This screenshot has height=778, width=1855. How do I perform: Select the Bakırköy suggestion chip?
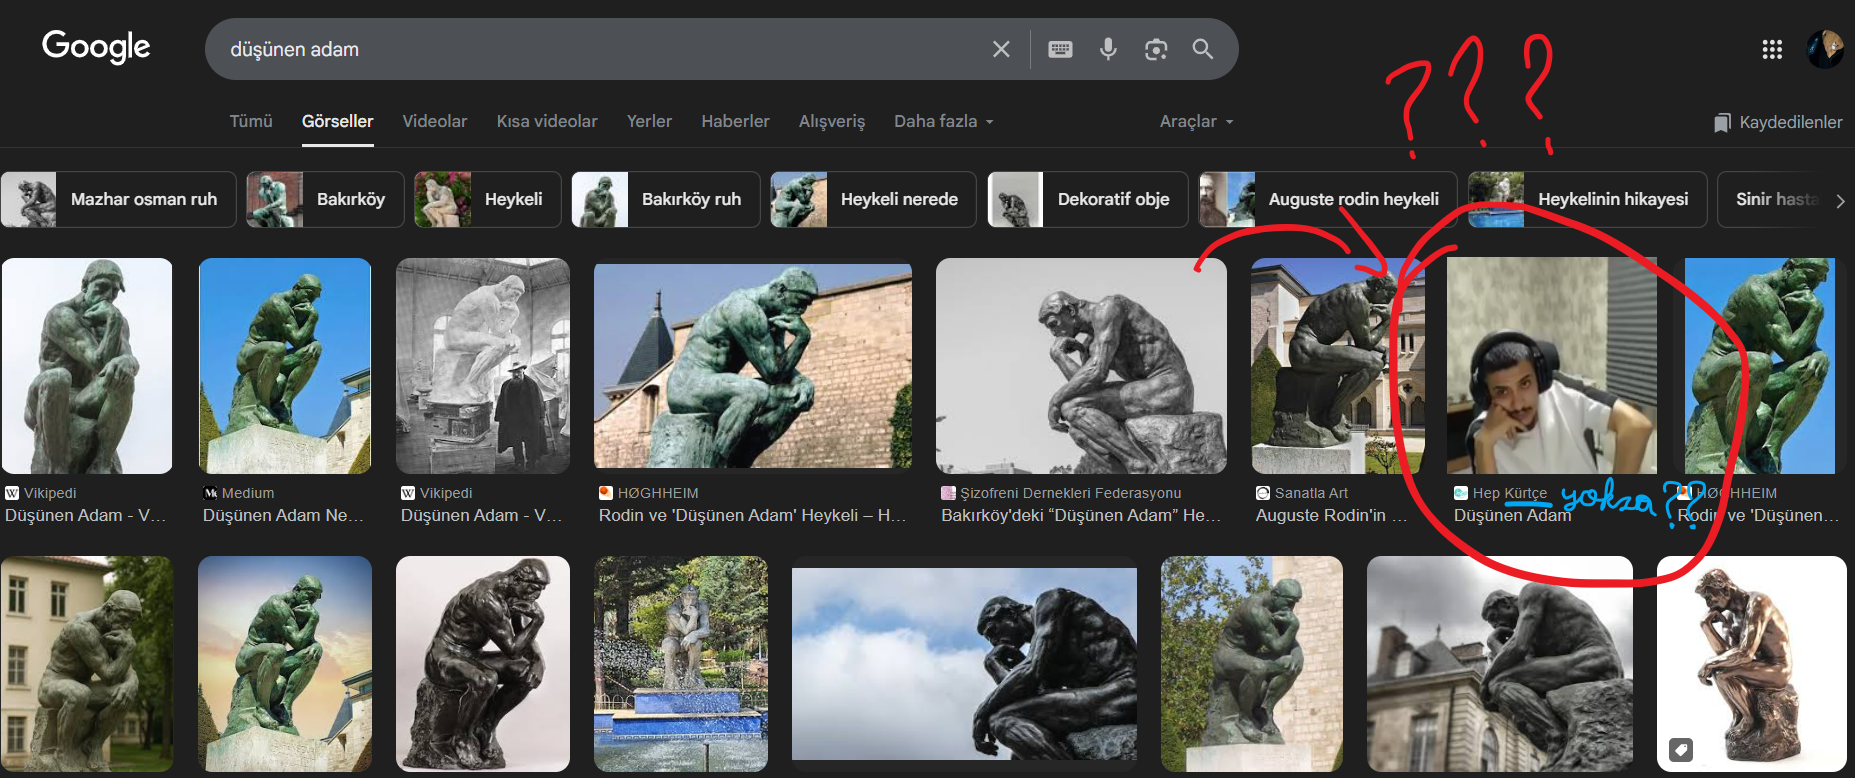[325, 199]
